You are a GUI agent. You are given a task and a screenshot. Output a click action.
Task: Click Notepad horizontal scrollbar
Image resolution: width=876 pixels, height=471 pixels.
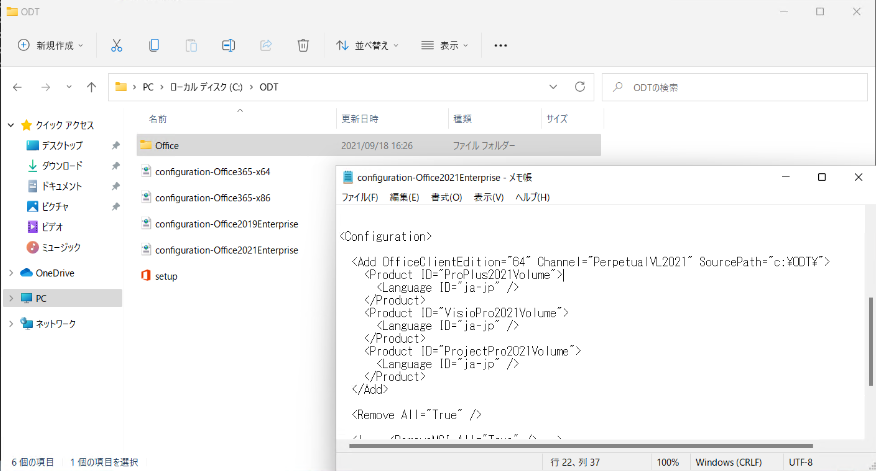coord(581,446)
